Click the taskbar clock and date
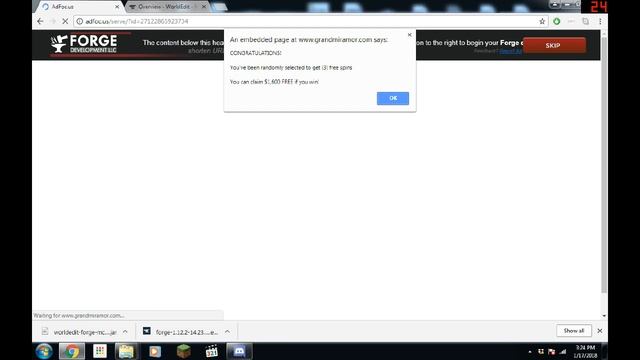Image resolution: width=640 pixels, height=360 pixels. [585, 351]
